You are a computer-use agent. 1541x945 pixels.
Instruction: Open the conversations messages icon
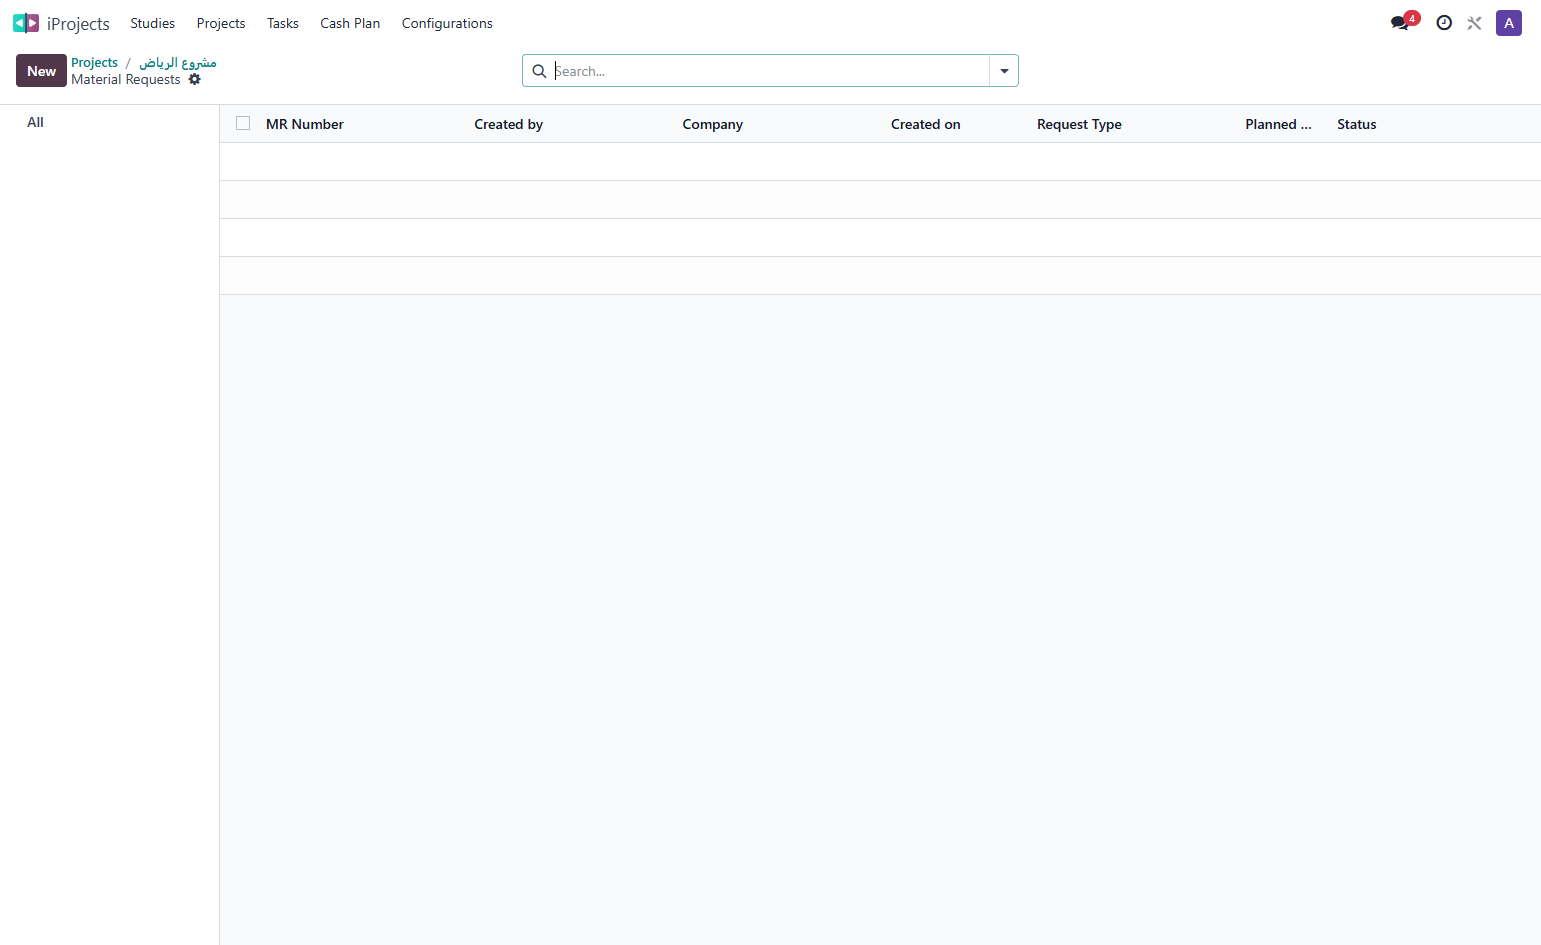pos(1400,23)
